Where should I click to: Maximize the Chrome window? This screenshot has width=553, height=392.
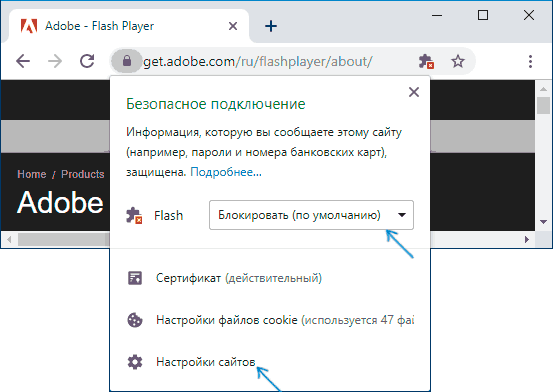[483, 15]
